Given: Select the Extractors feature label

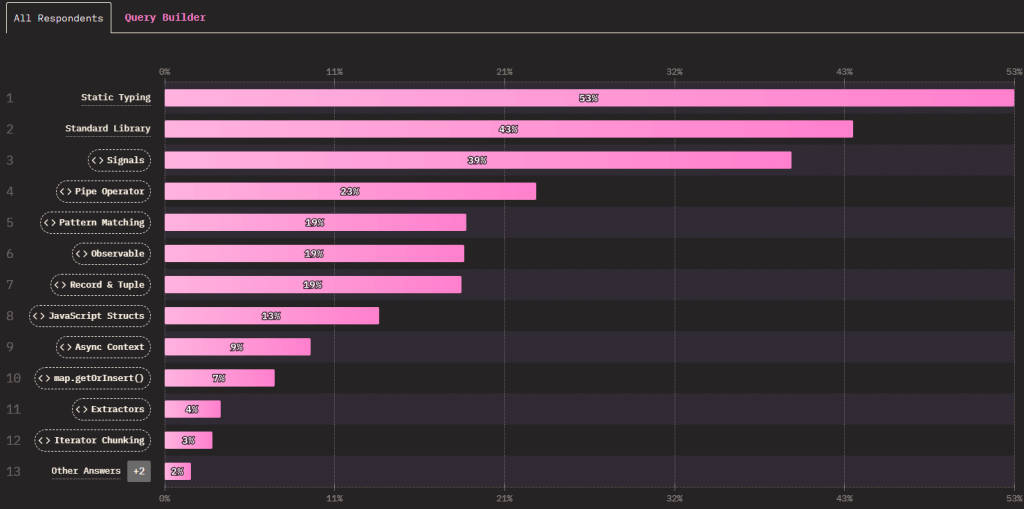Looking at the screenshot, I should pyautogui.click(x=119, y=409).
